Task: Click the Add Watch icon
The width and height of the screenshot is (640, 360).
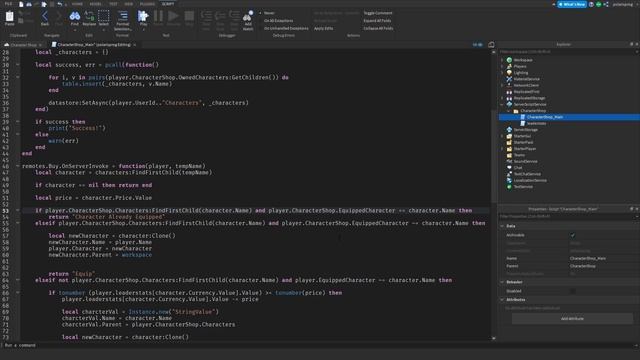Action: click(248, 16)
